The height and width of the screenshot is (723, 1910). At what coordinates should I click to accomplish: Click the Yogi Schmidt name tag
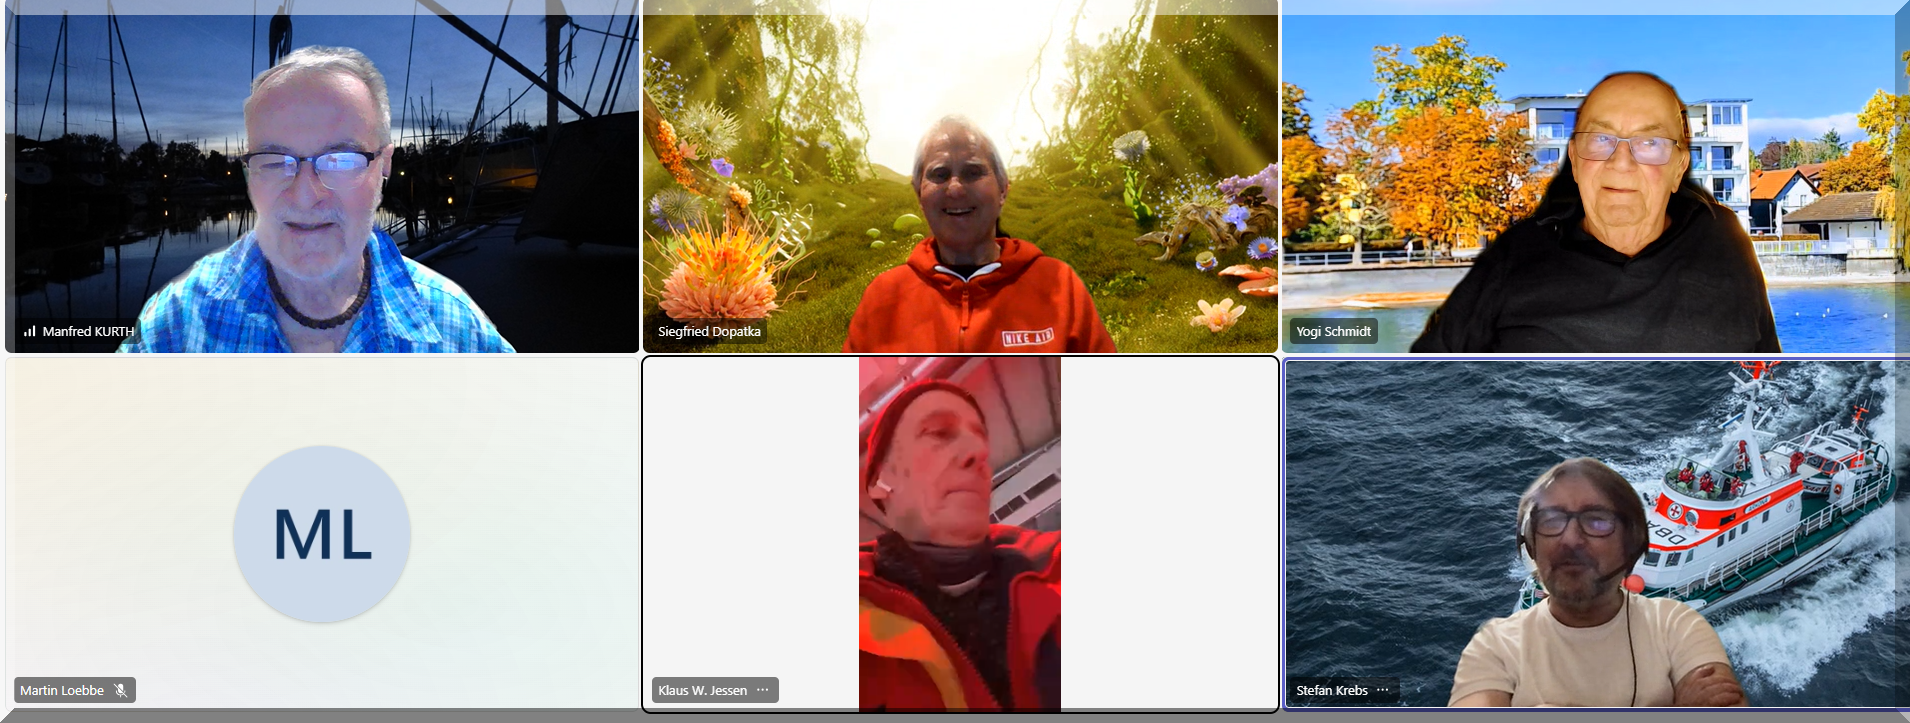pyautogui.click(x=1333, y=331)
